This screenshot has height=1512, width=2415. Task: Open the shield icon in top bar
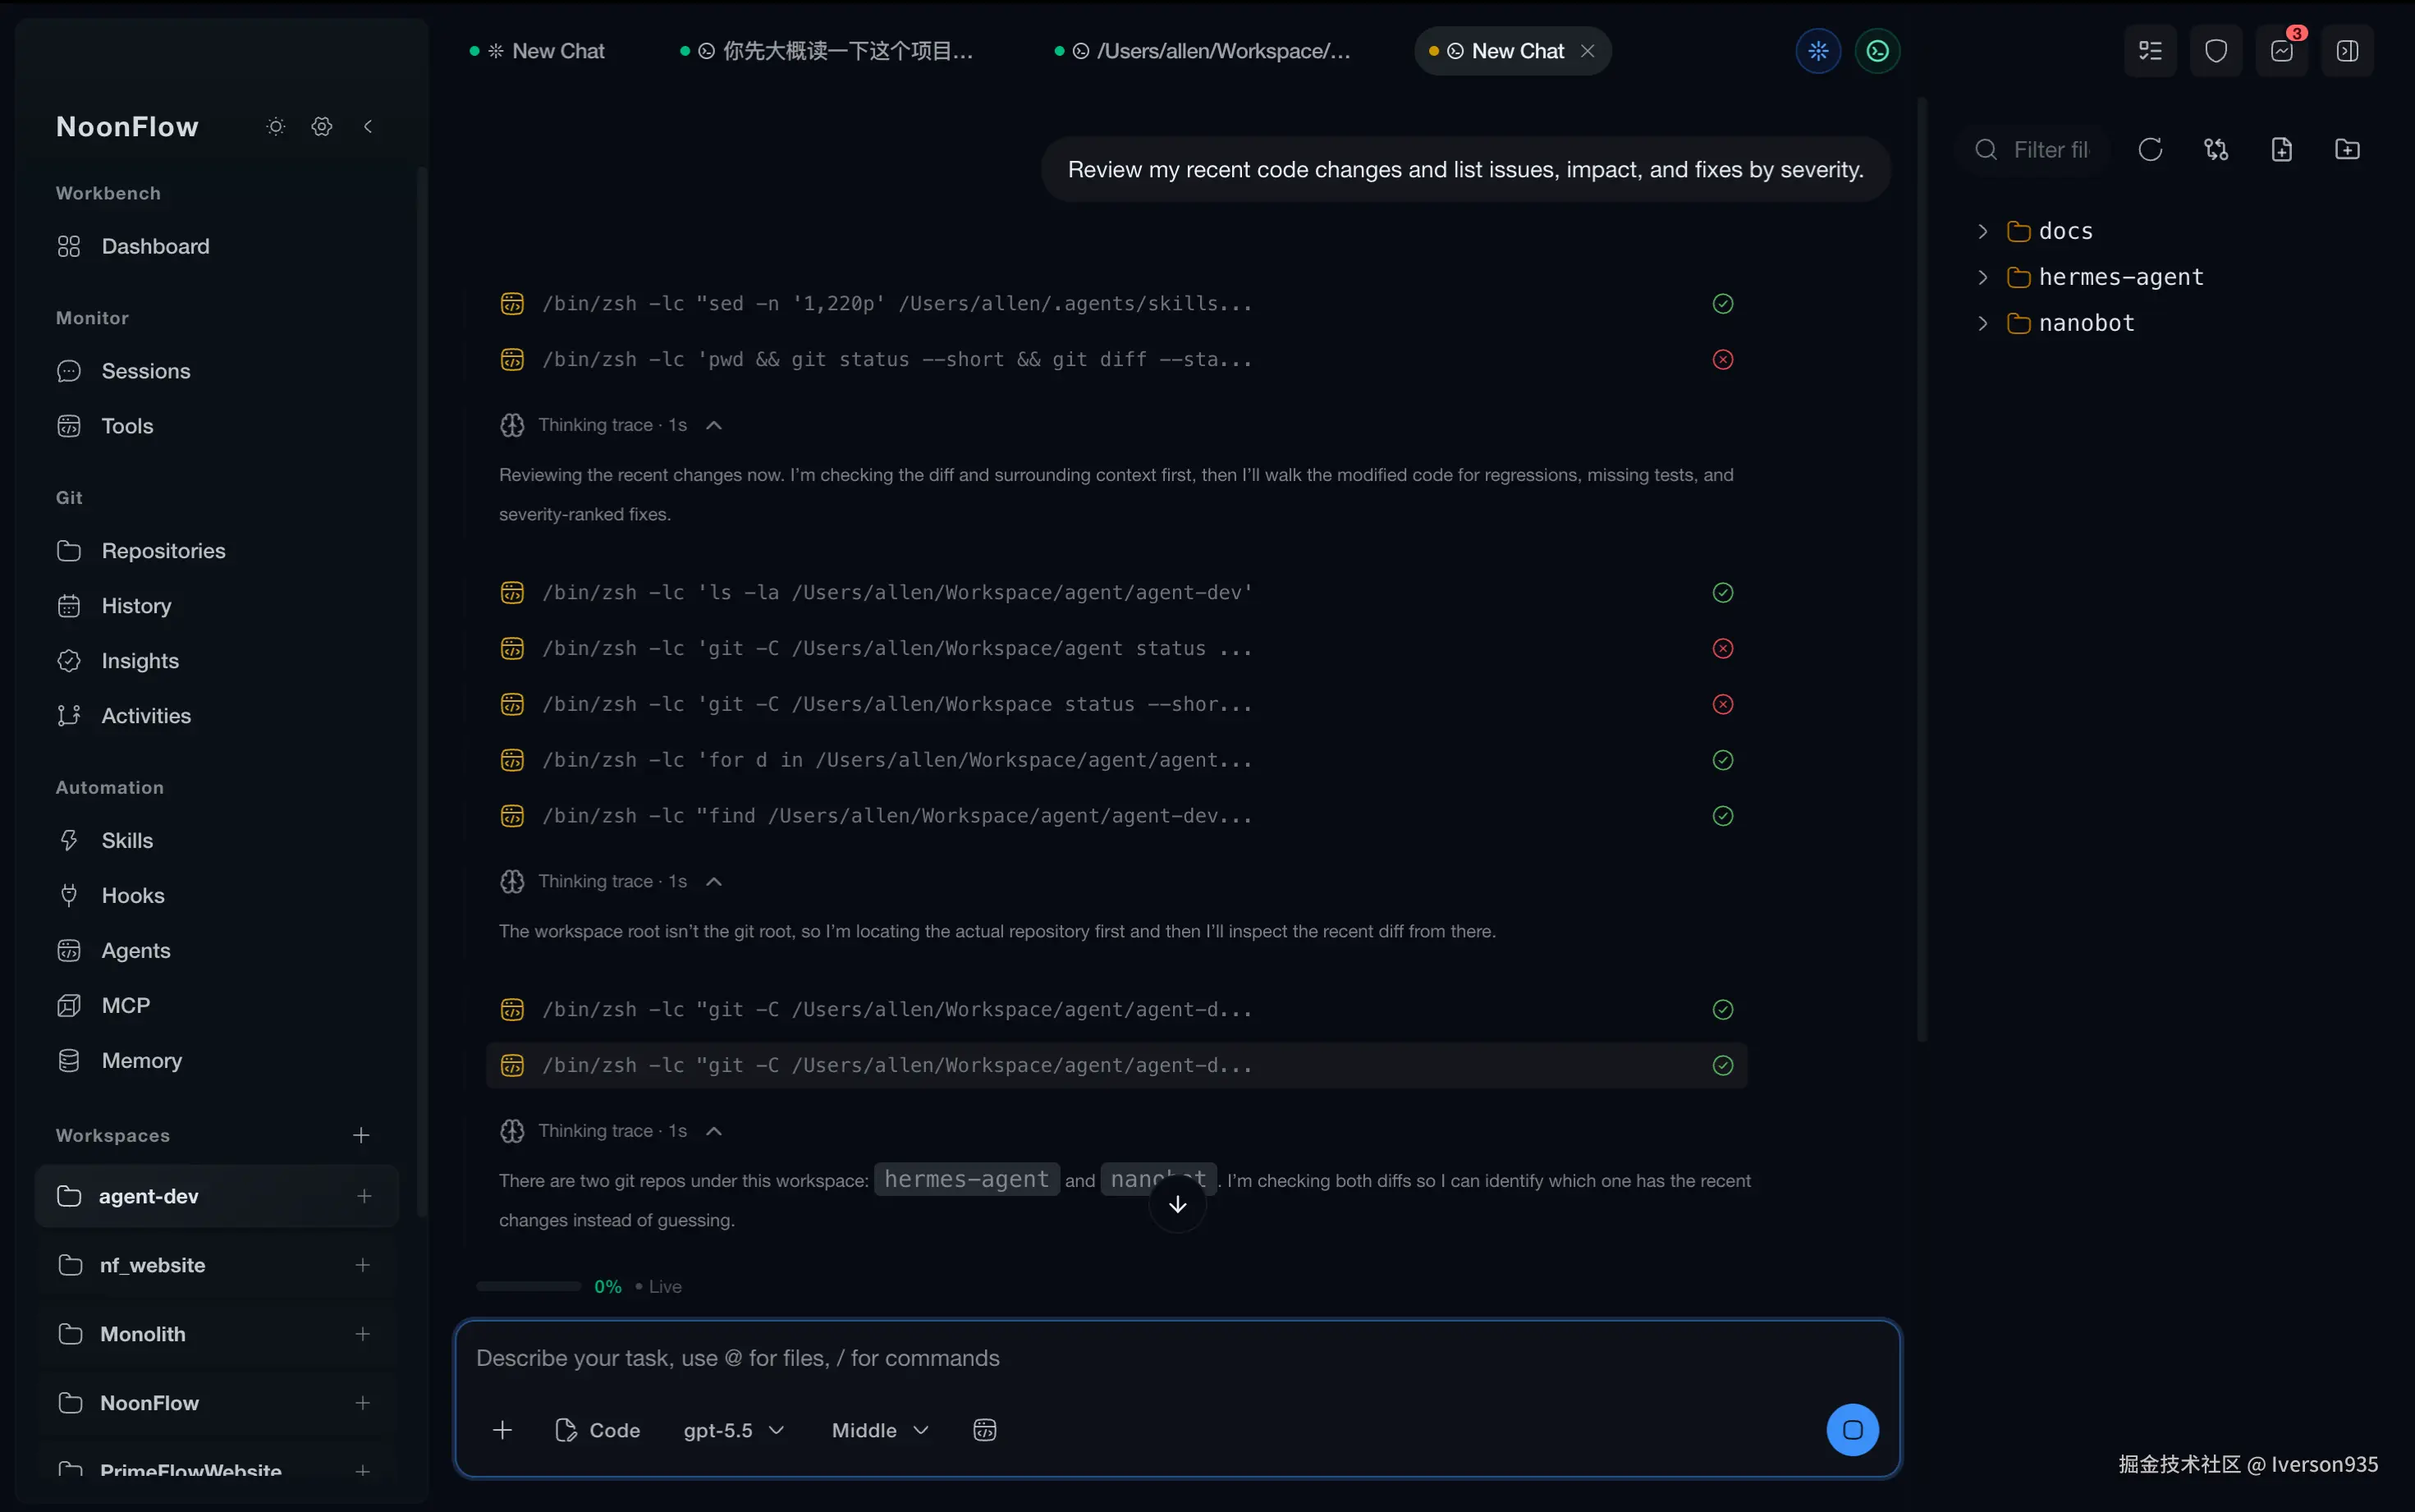tap(2216, 51)
